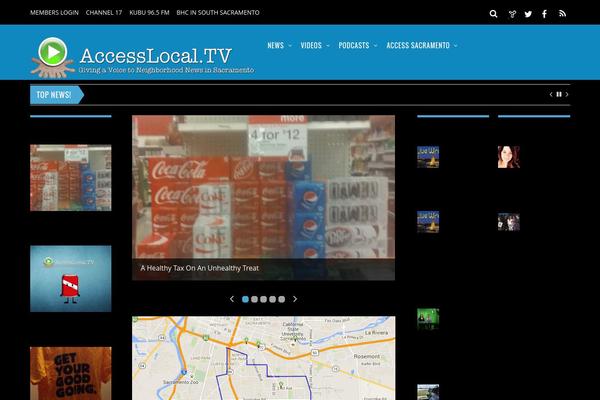Pause the Top News ticker
This screenshot has height=400, width=600.
[x=559, y=94]
